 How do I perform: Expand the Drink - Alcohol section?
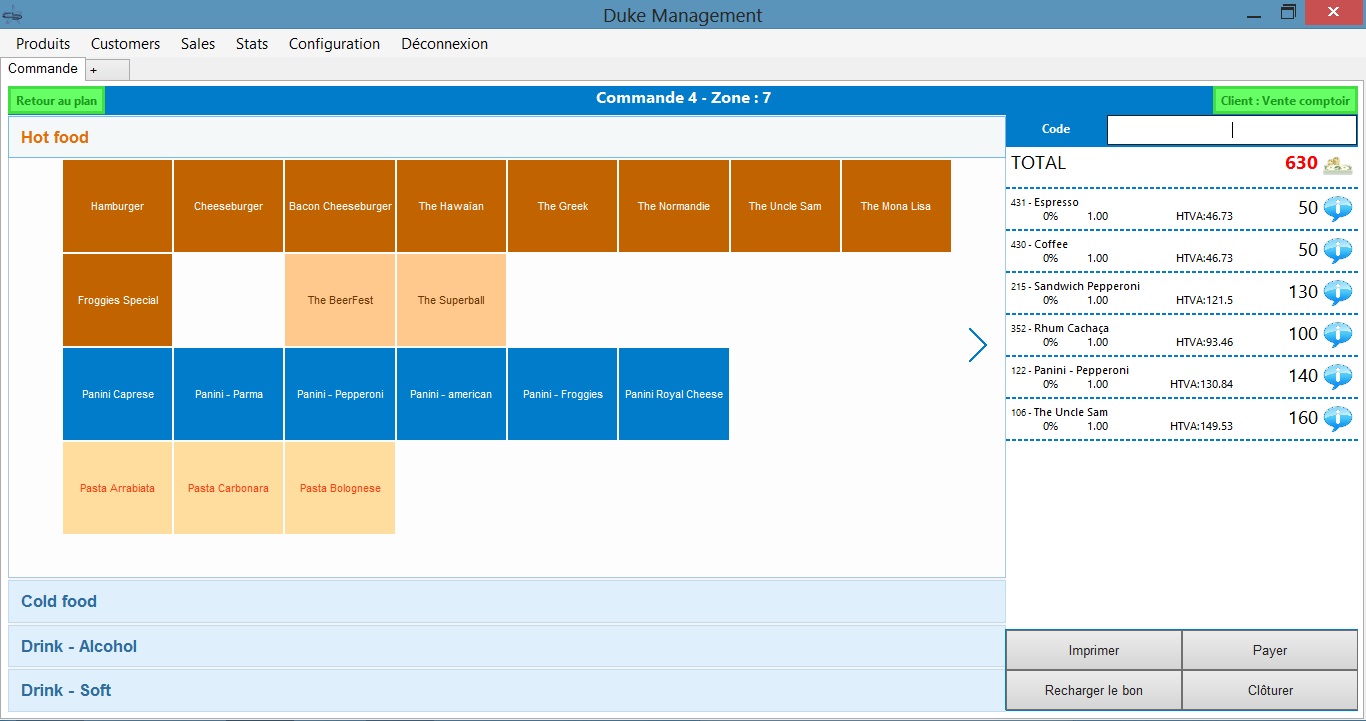click(506, 646)
